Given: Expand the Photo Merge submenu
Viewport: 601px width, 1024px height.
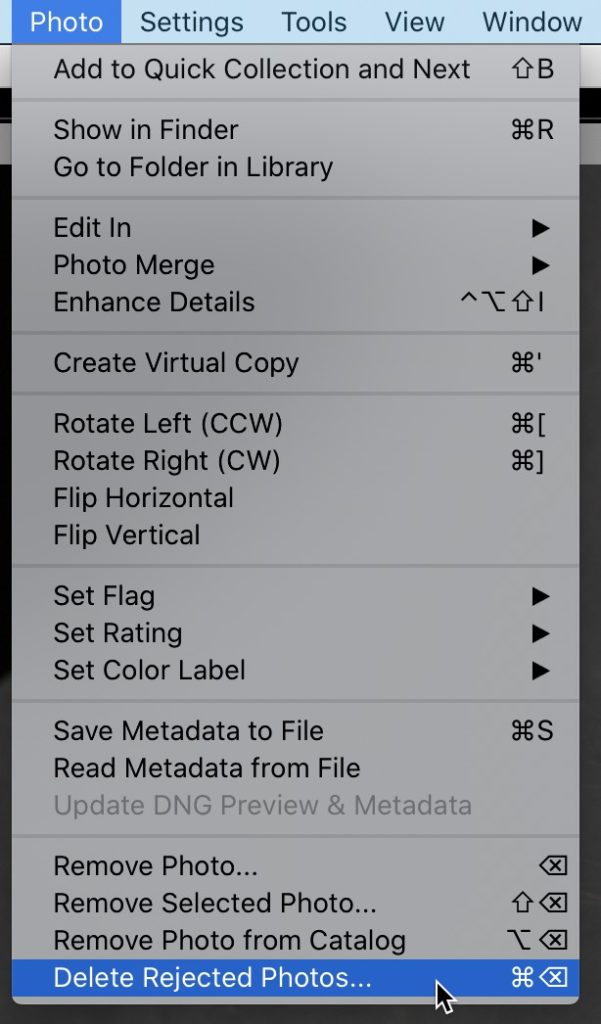Looking at the screenshot, I should click(134, 265).
